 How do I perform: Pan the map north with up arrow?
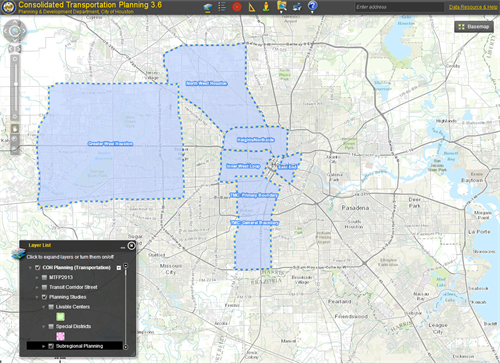click(15, 22)
